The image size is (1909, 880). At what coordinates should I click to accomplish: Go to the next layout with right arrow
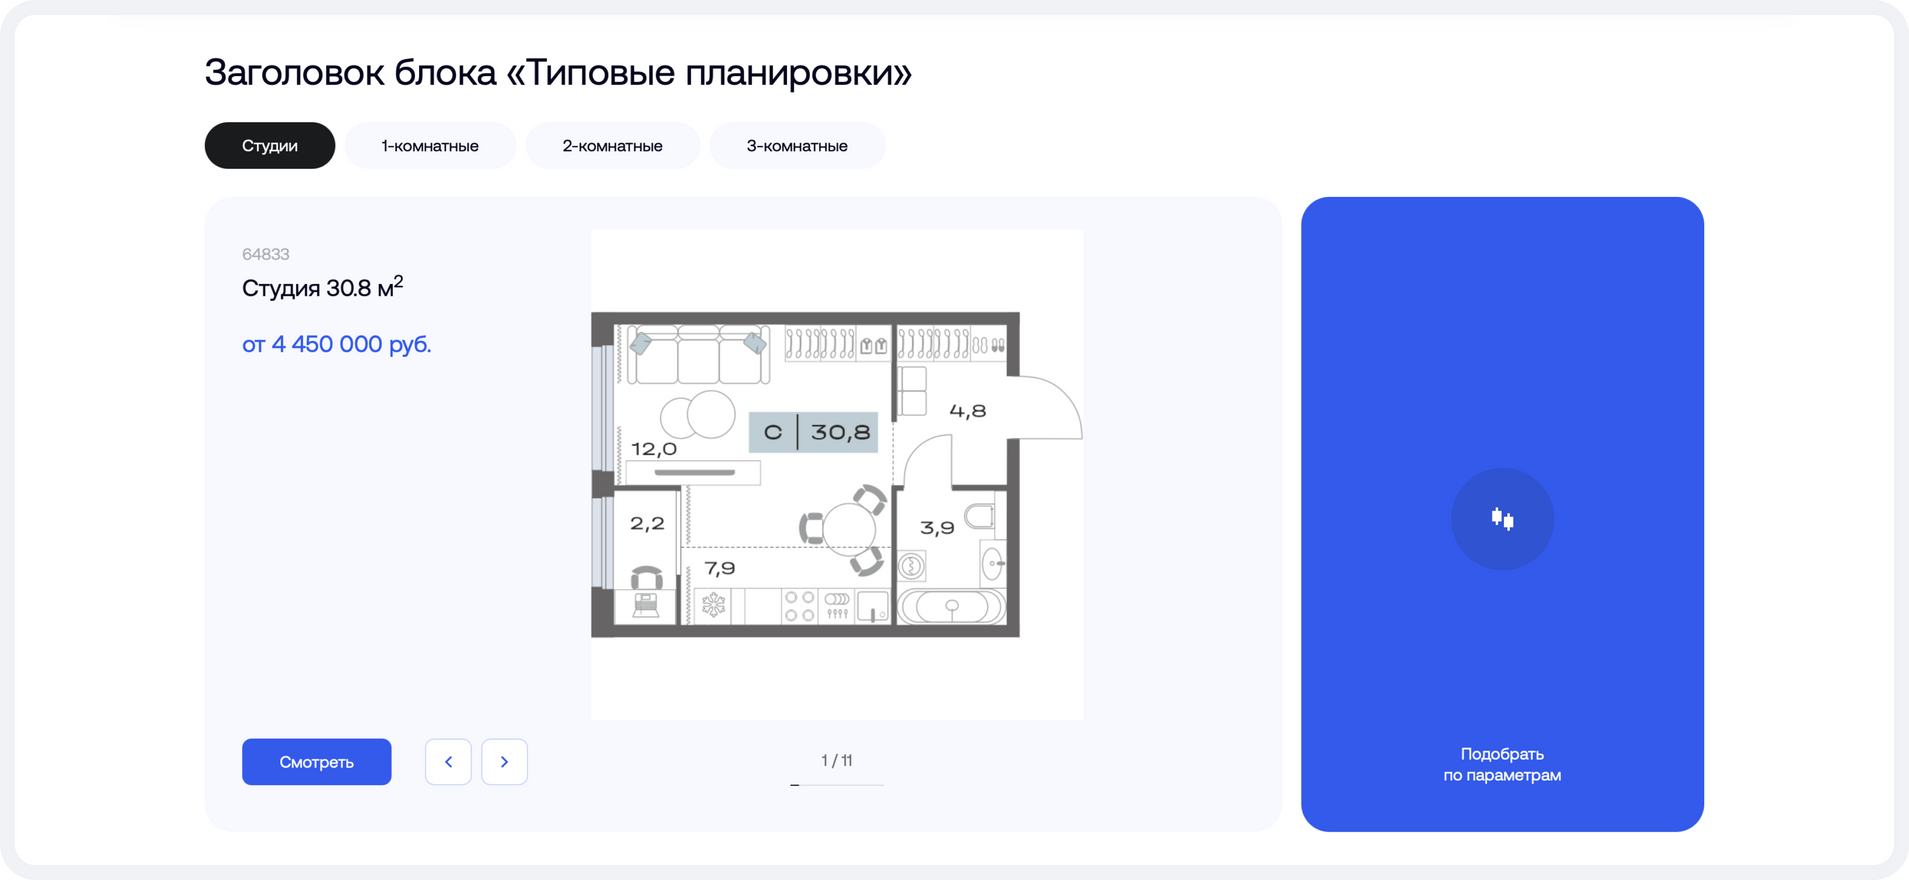click(x=504, y=762)
